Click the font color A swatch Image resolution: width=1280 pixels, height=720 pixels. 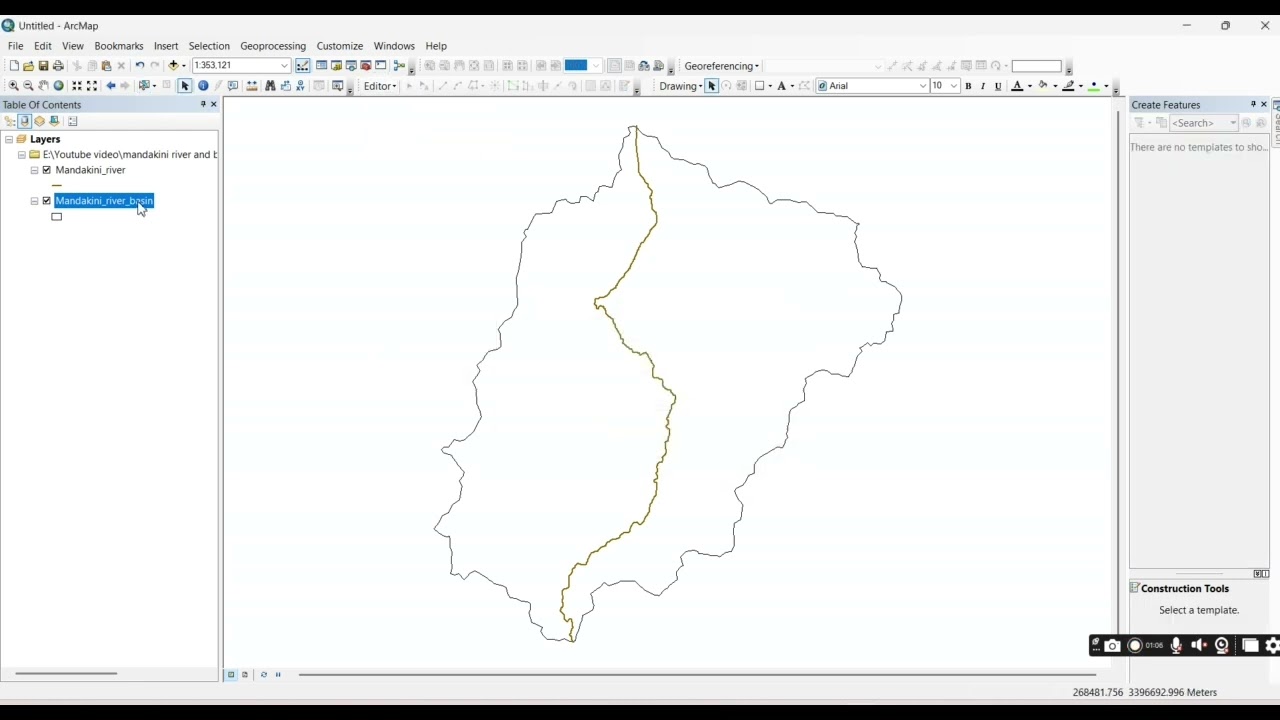point(1017,86)
